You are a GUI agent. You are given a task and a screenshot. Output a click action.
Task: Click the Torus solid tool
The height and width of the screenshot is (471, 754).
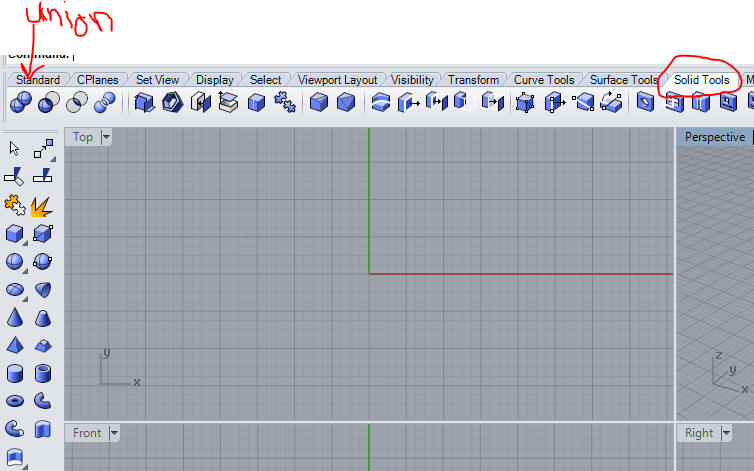[15, 401]
